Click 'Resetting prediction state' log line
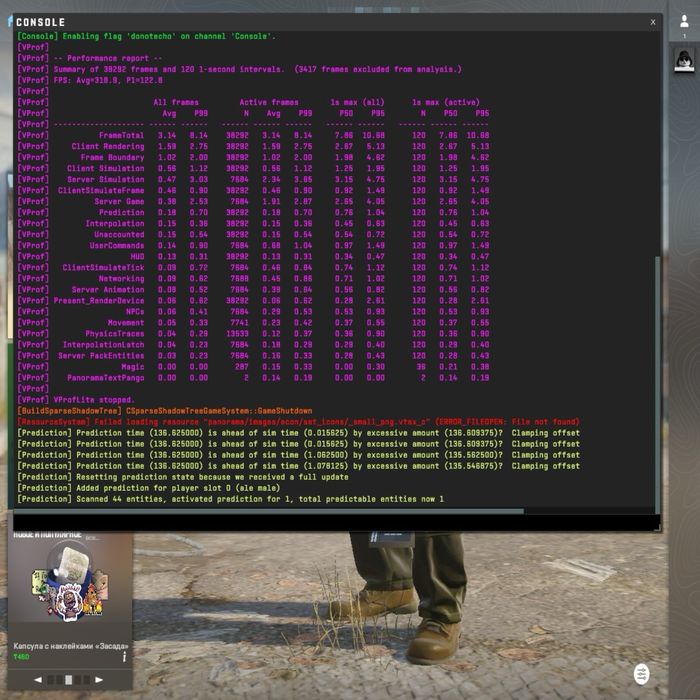The image size is (700, 700). pos(183,477)
